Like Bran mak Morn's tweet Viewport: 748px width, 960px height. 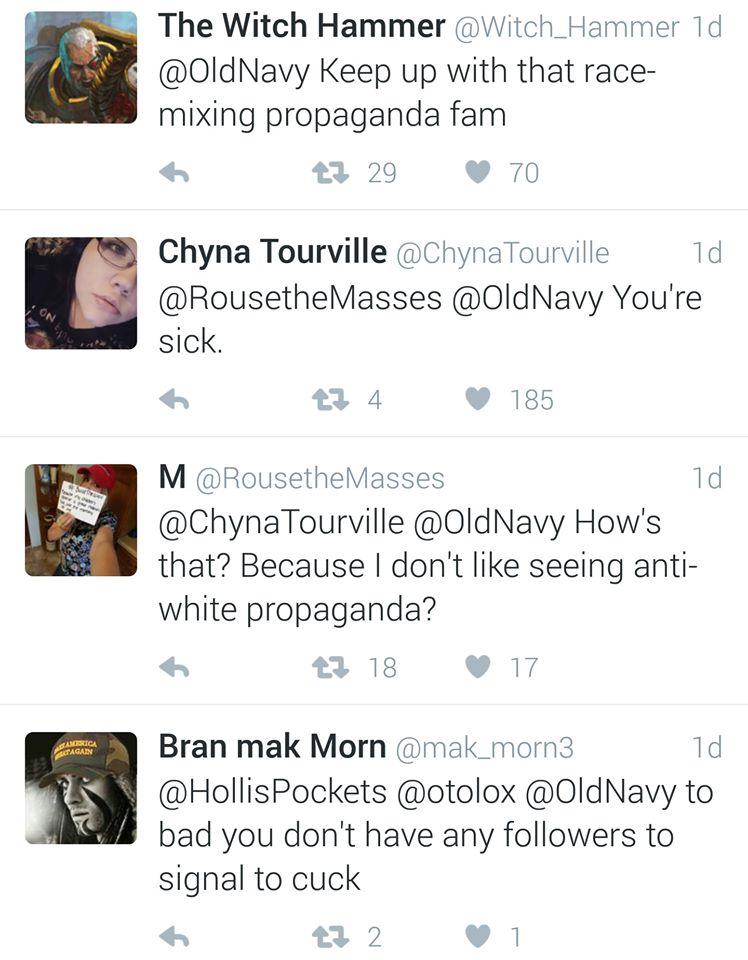[480, 937]
